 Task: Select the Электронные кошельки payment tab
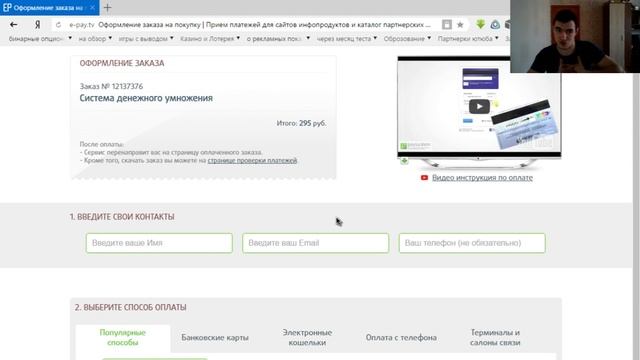(x=307, y=338)
